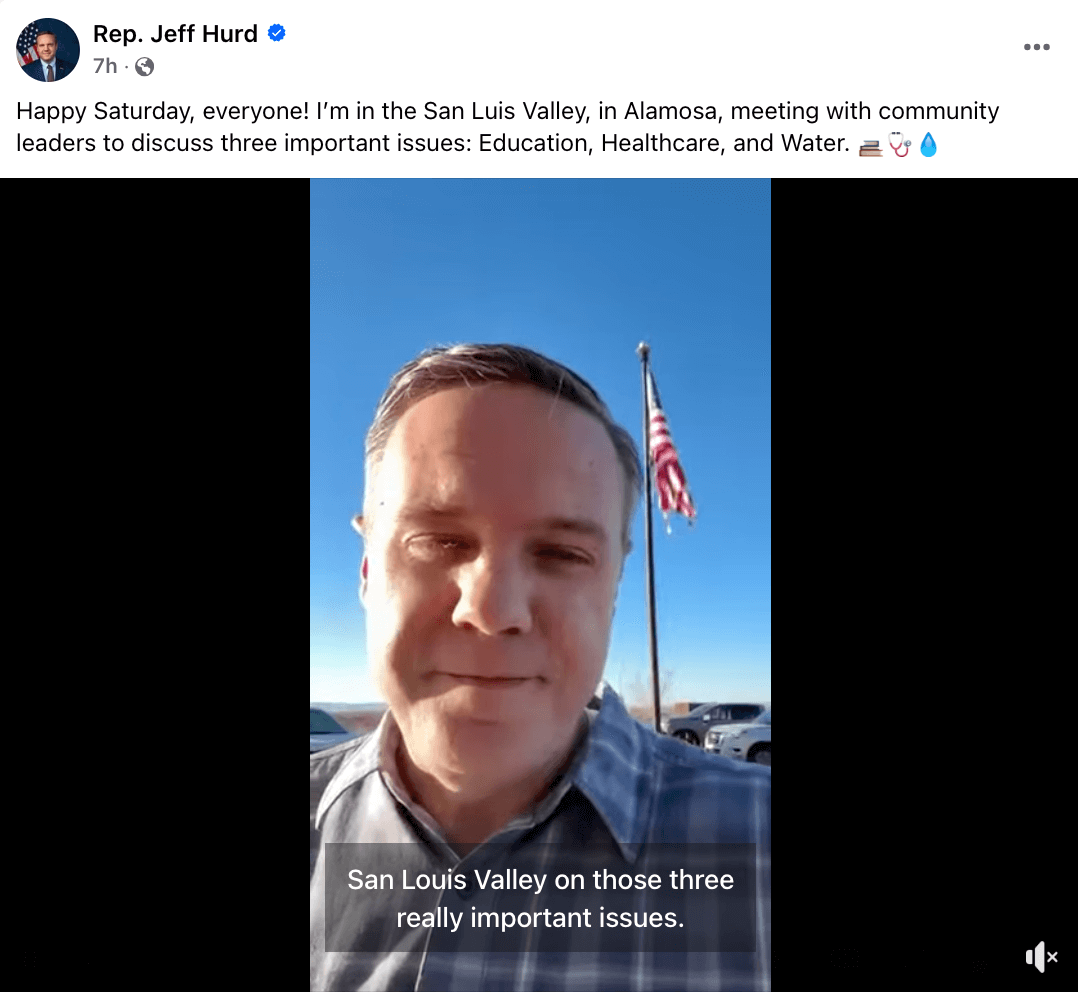The width and height of the screenshot is (1078, 998).
Task: Open the three-dot post options menu
Action: tap(1036, 47)
